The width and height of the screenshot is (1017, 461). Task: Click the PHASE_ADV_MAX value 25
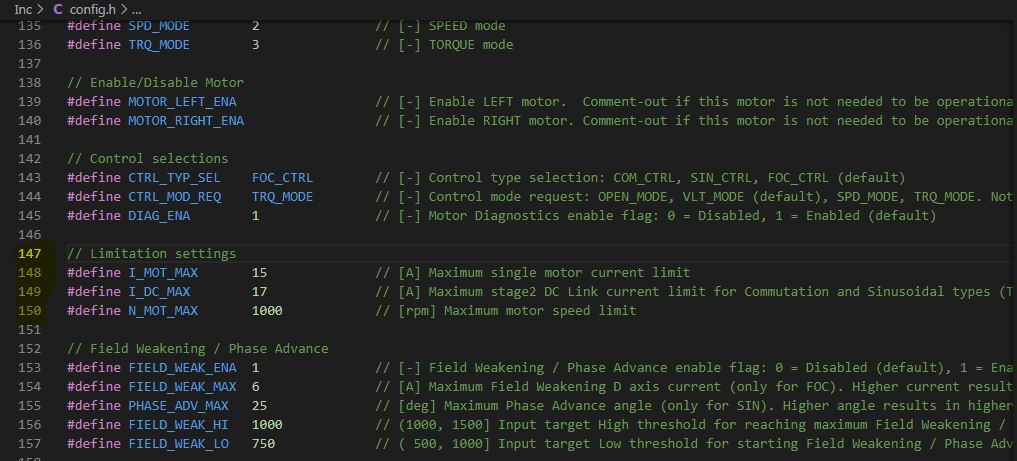coord(259,406)
